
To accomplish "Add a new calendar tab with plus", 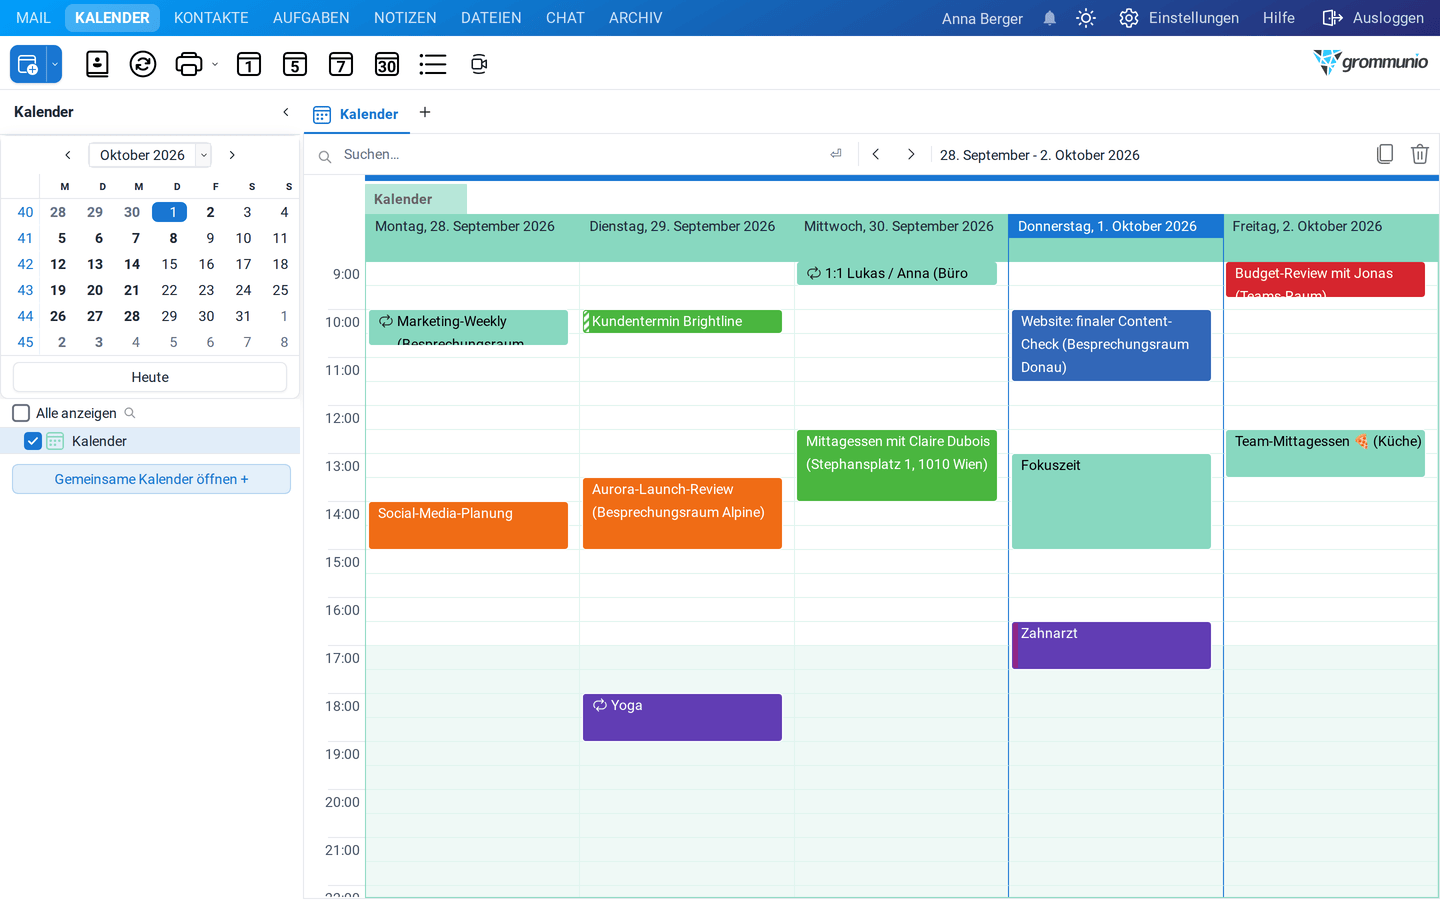I will pos(425,112).
